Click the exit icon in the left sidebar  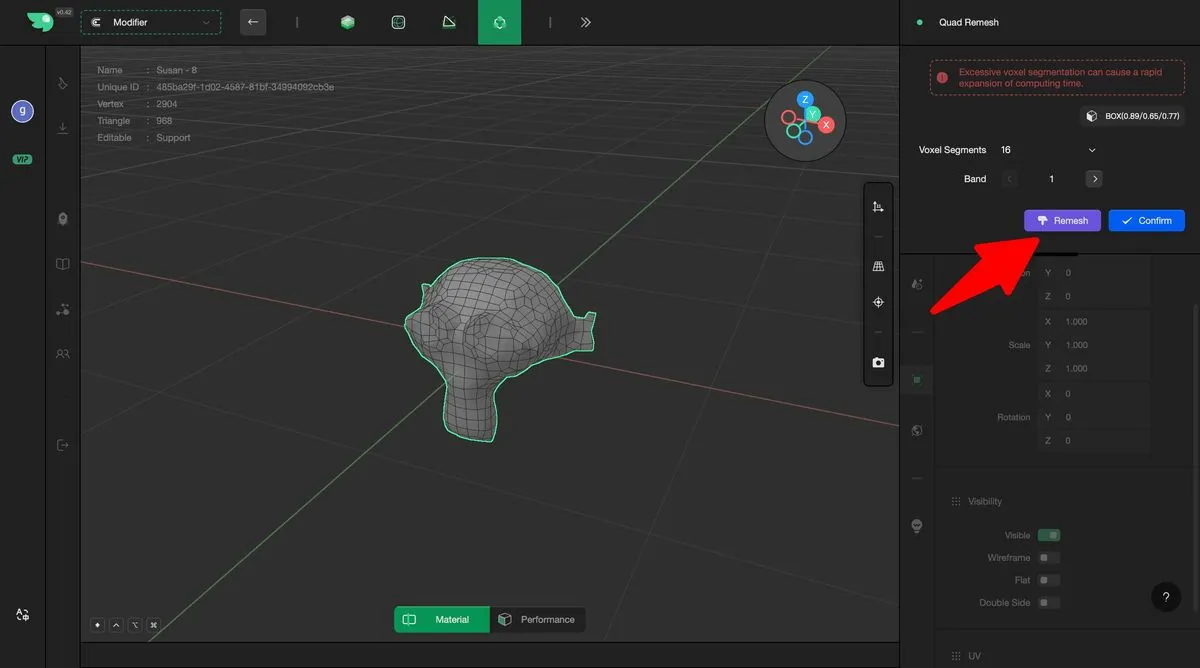point(63,445)
